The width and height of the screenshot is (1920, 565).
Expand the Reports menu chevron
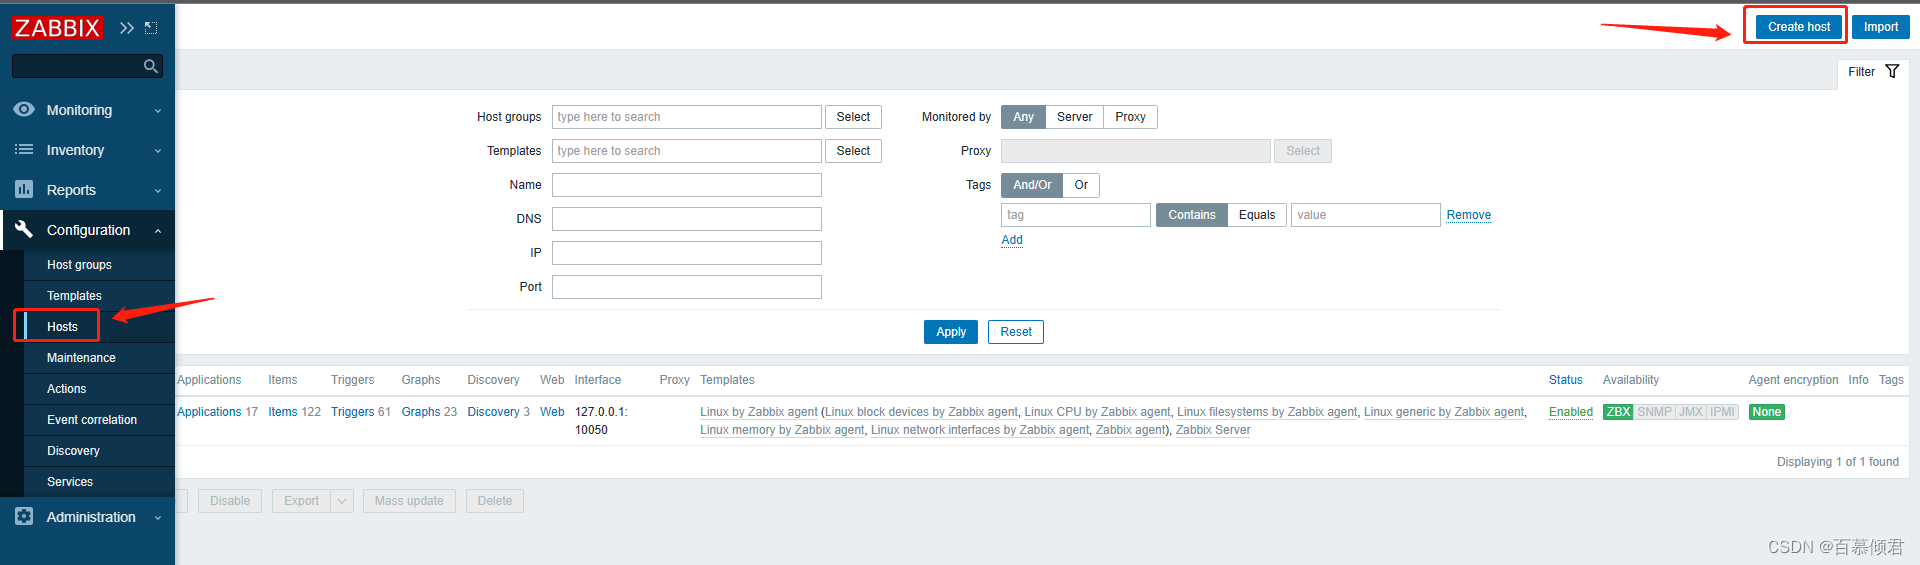tap(158, 191)
